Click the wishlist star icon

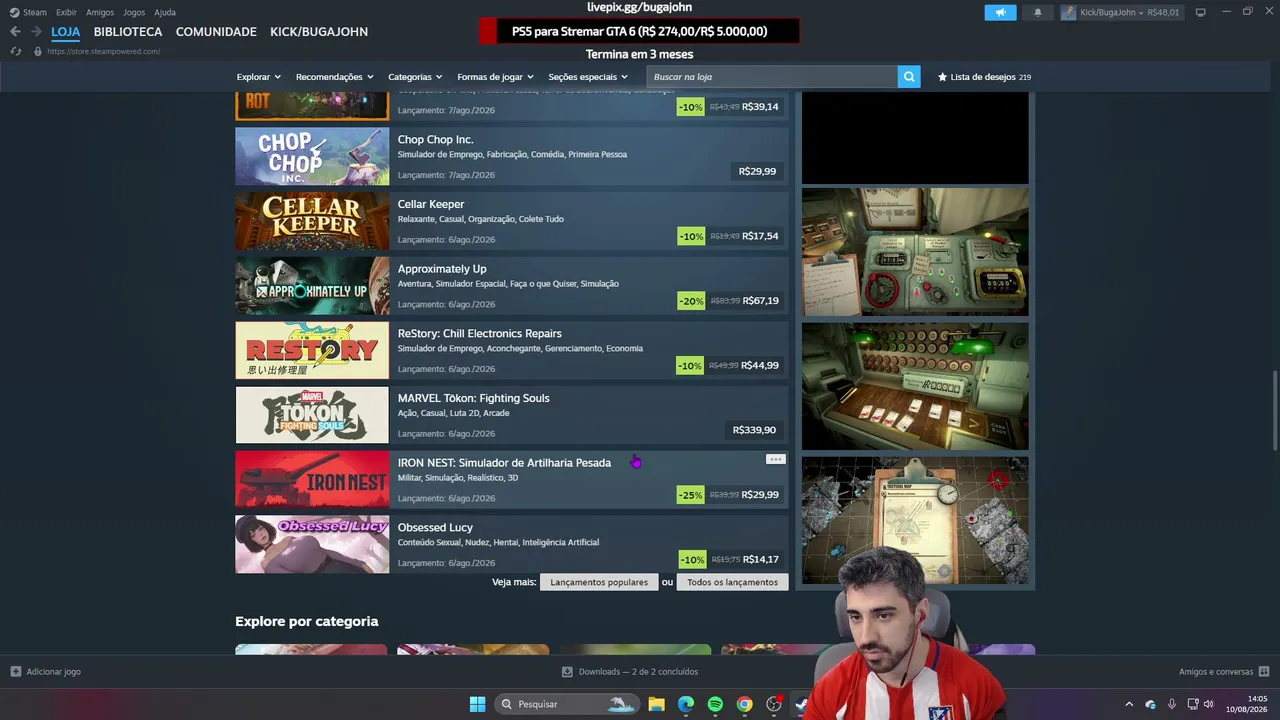pyautogui.click(x=942, y=77)
